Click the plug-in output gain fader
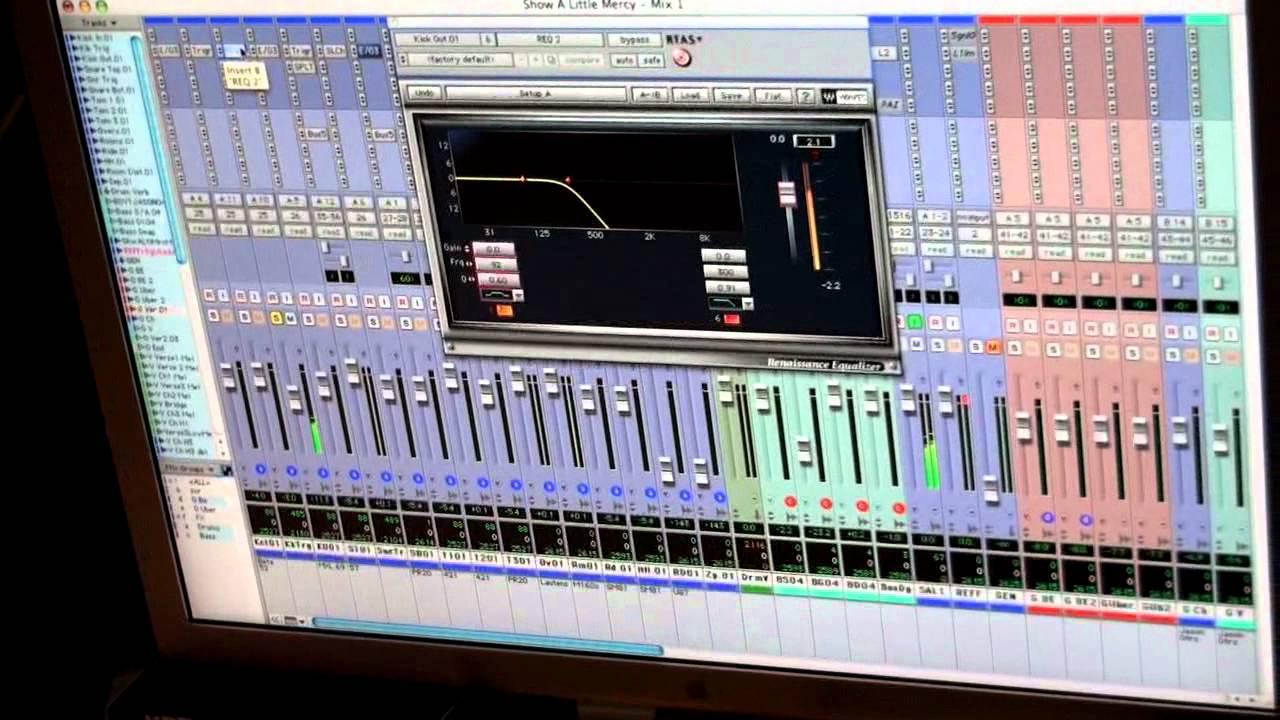 (x=787, y=193)
